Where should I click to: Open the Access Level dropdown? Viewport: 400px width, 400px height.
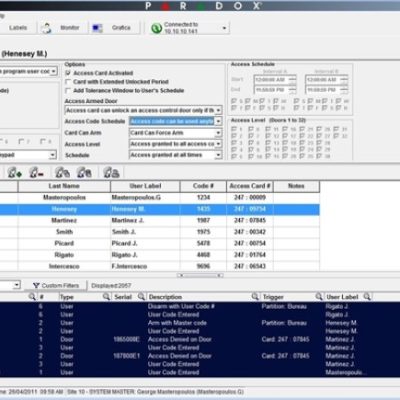(x=218, y=144)
